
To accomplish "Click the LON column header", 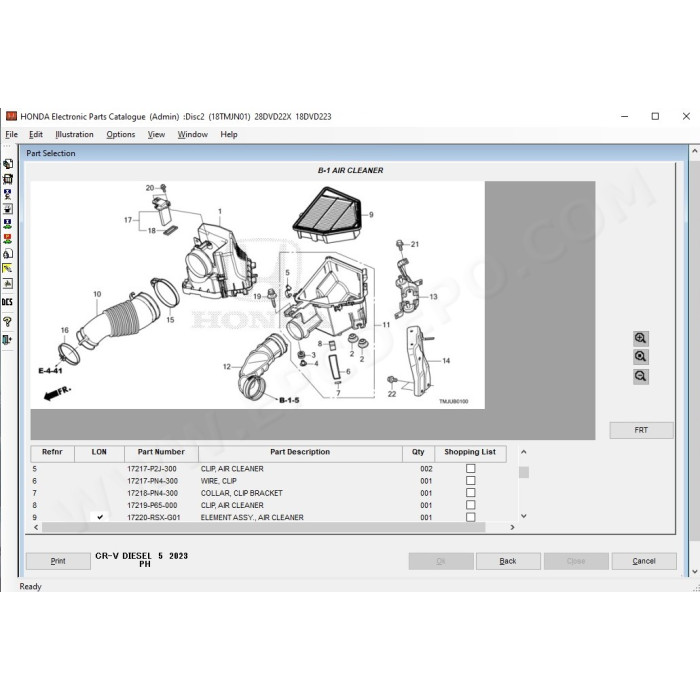I will pyautogui.click(x=99, y=453).
